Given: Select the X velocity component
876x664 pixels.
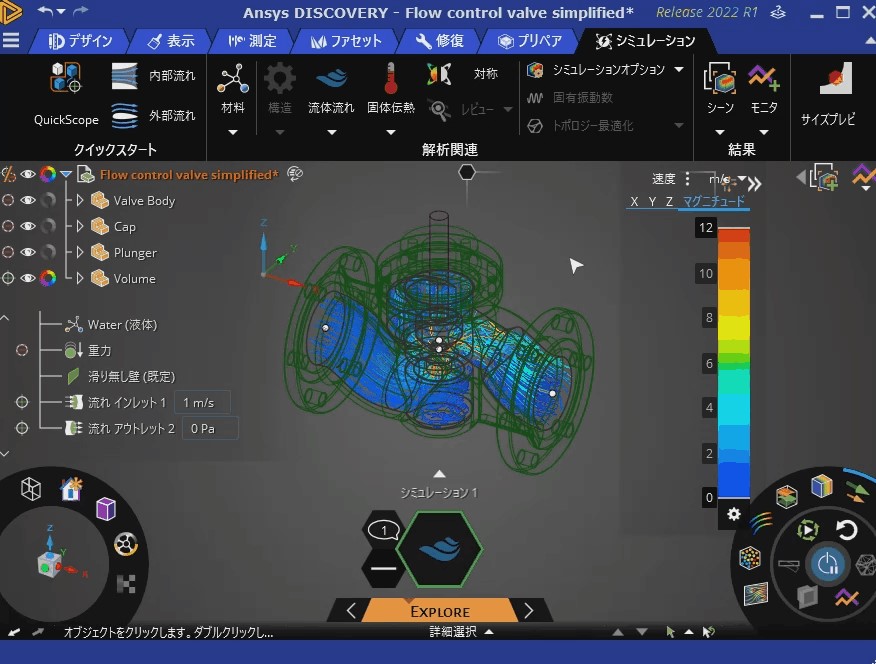Looking at the screenshot, I should (634, 201).
